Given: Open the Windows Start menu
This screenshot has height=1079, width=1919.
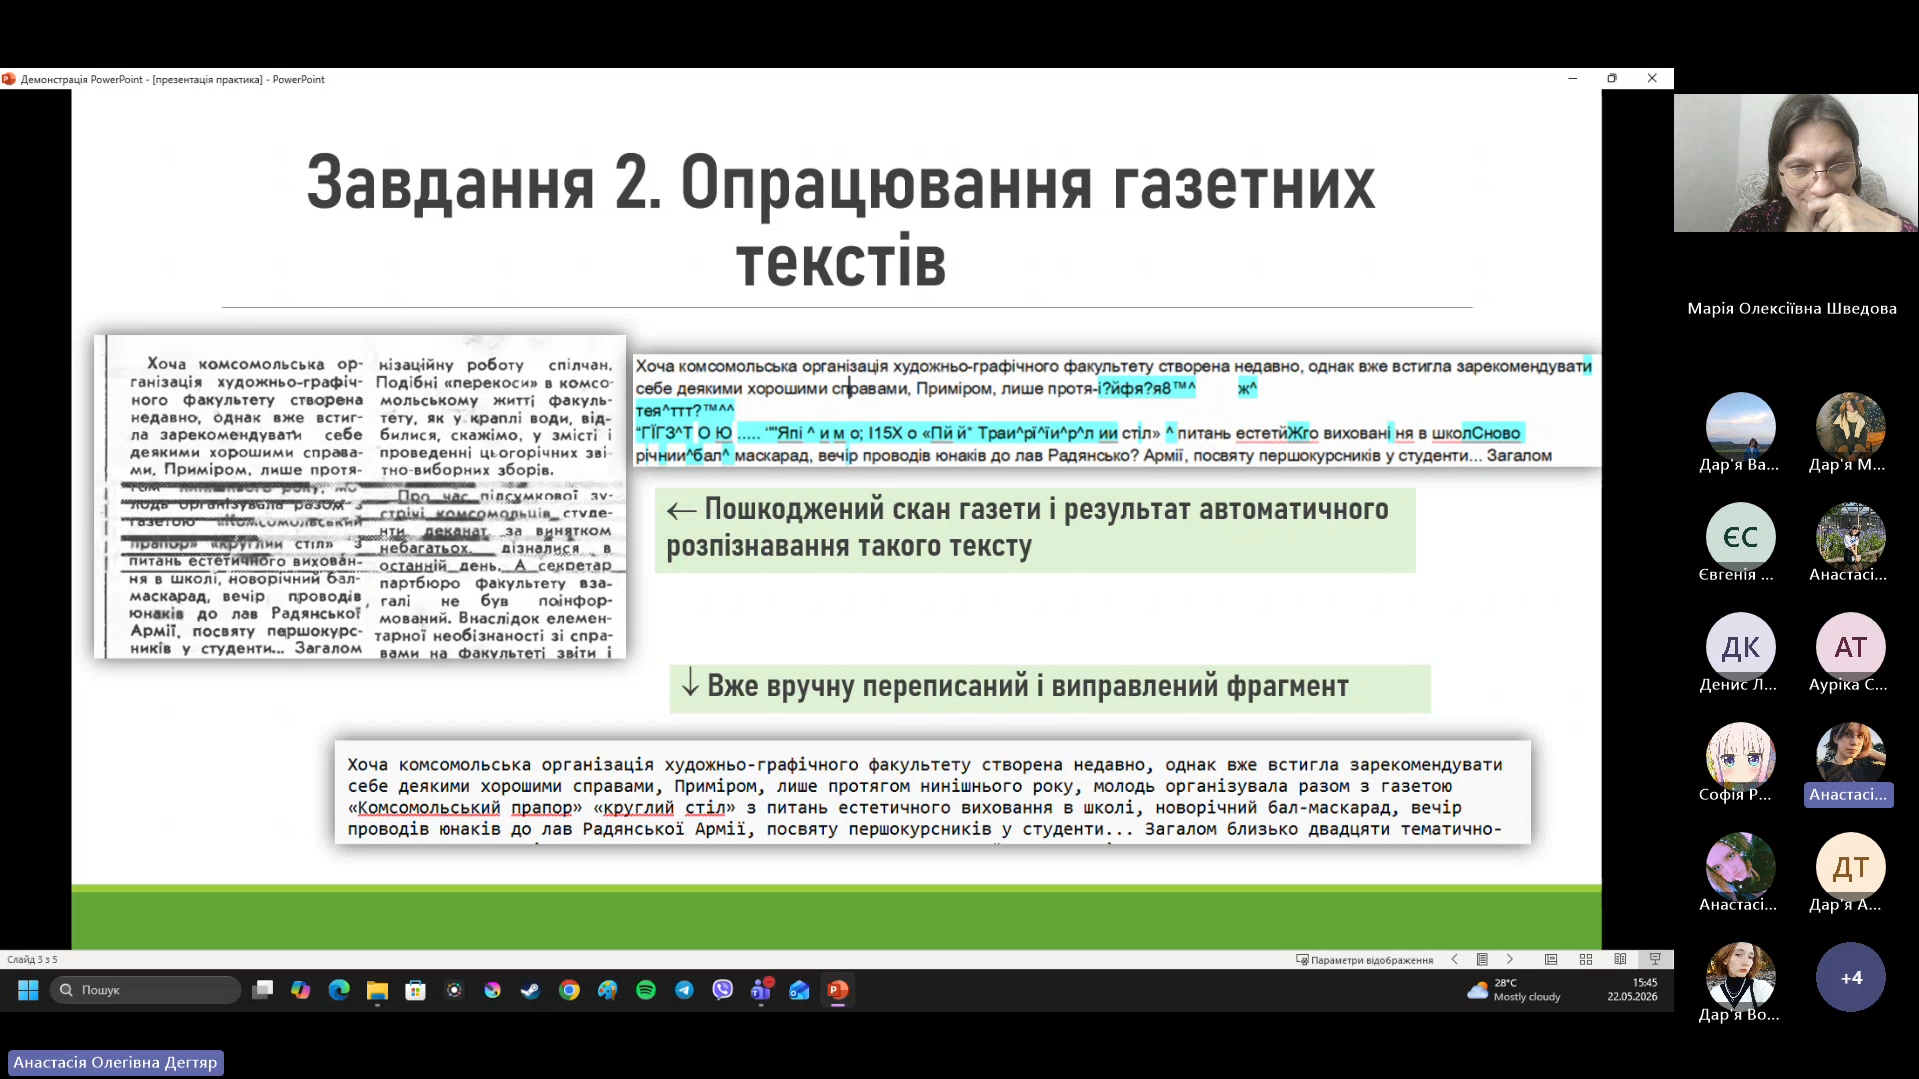Looking at the screenshot, I should click(28, 990).
